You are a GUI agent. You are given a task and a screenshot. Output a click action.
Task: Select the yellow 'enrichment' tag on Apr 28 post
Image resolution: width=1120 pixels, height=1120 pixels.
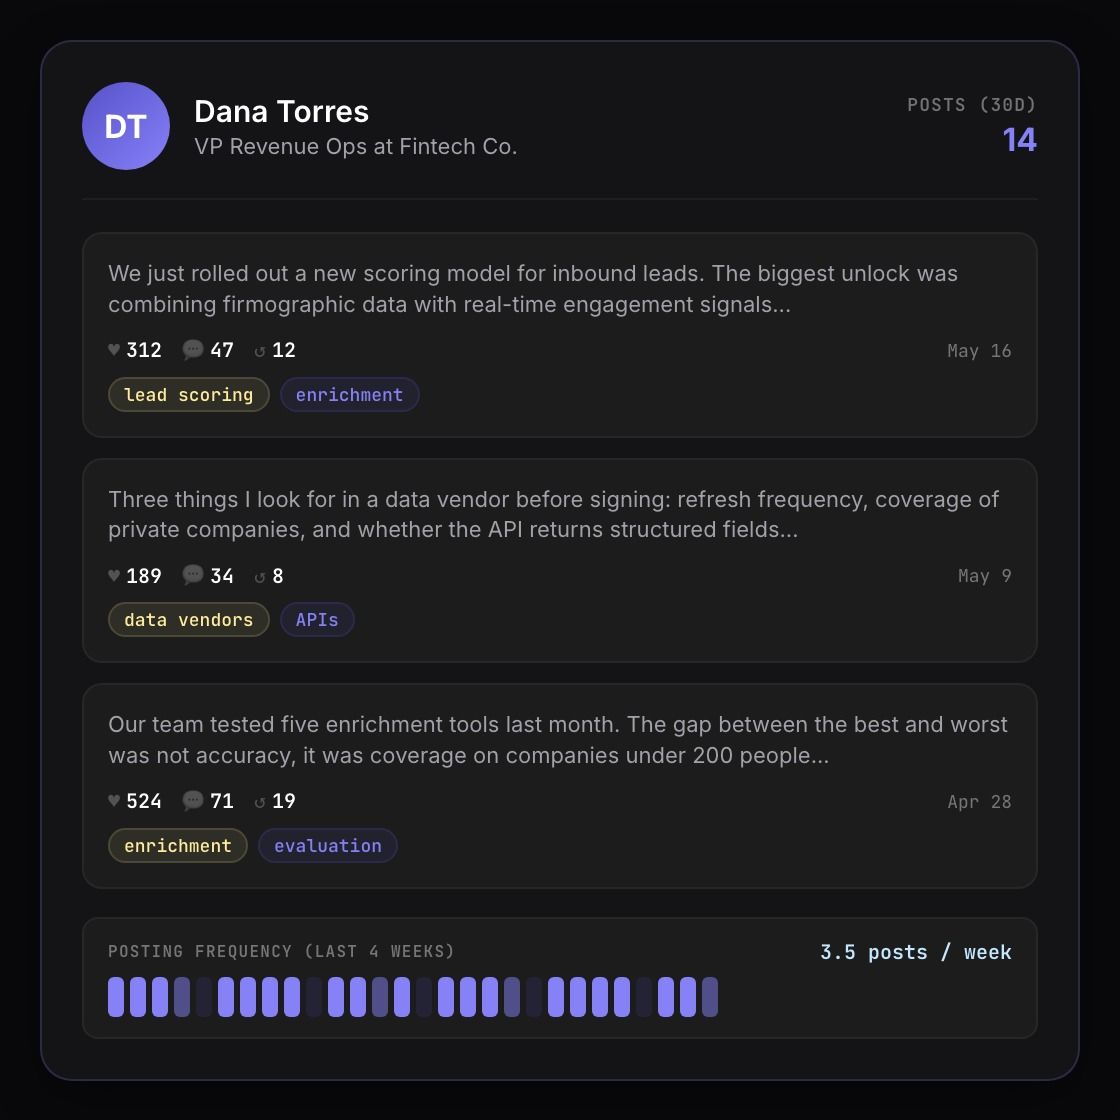[x=178, y=846]
